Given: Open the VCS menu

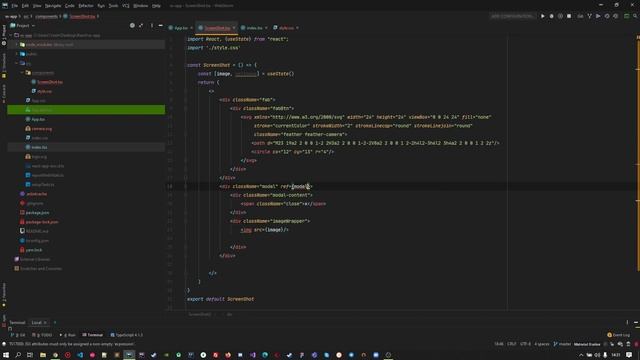Looking at the screenshot, I should click(126, 6).
